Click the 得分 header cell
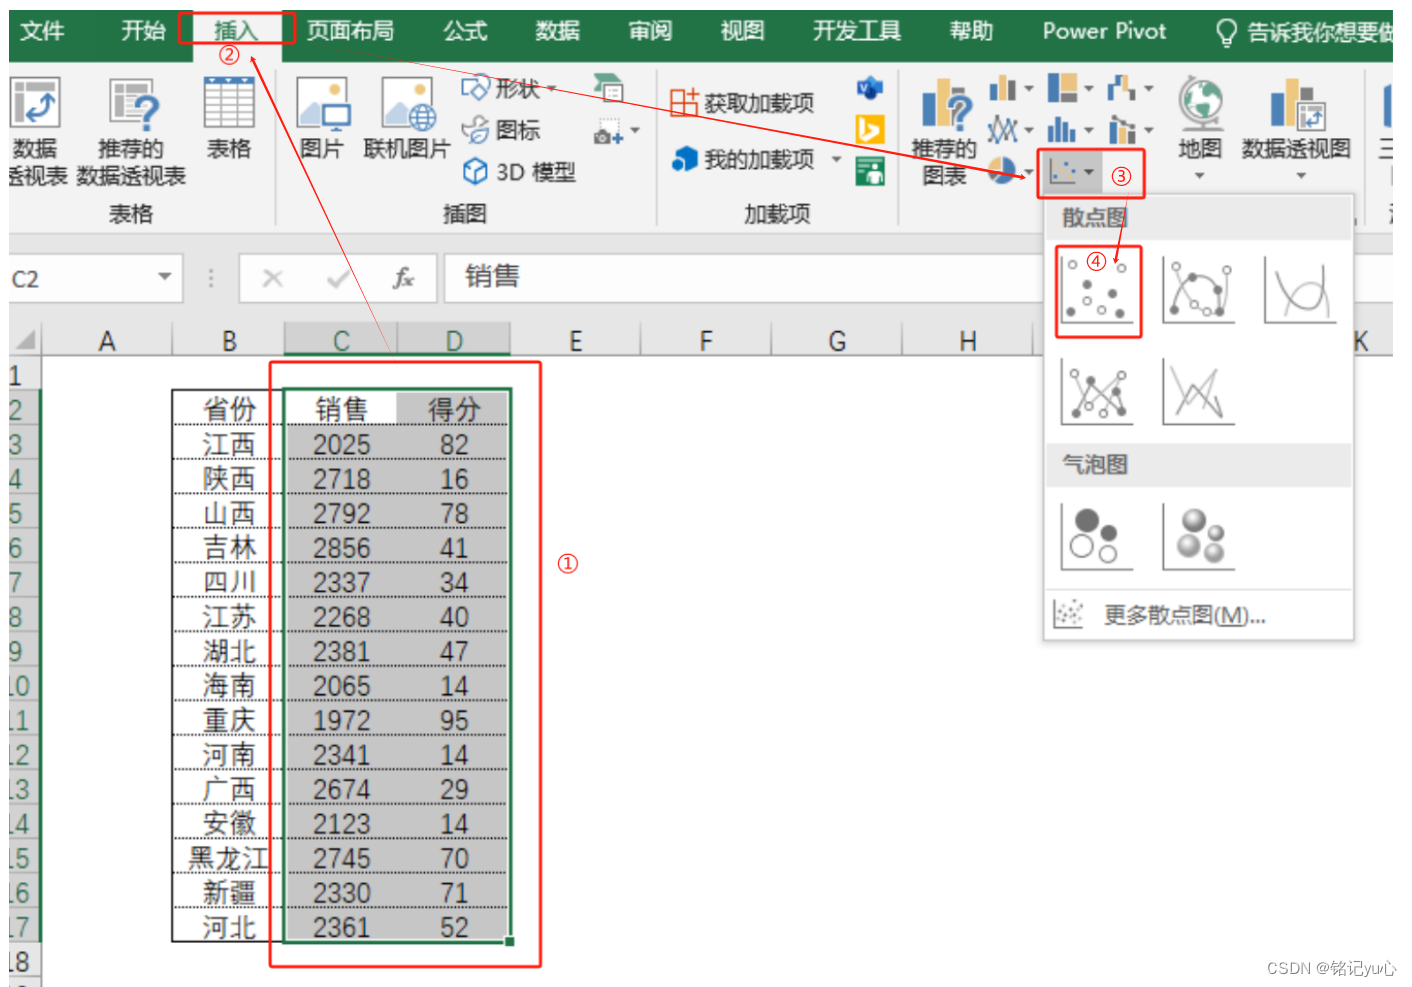This screenshot has height=987, width=1412. click(454, 409)
